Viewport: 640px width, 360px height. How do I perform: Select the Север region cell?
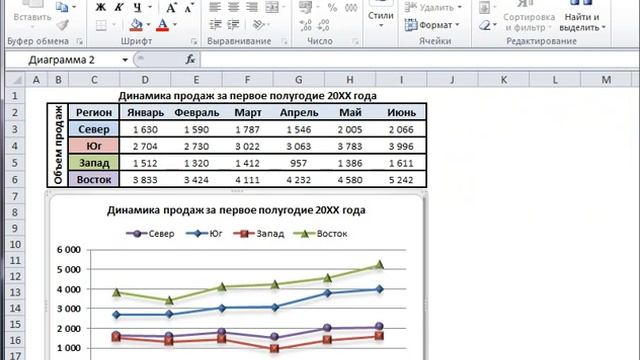click(x=94, y=129)
